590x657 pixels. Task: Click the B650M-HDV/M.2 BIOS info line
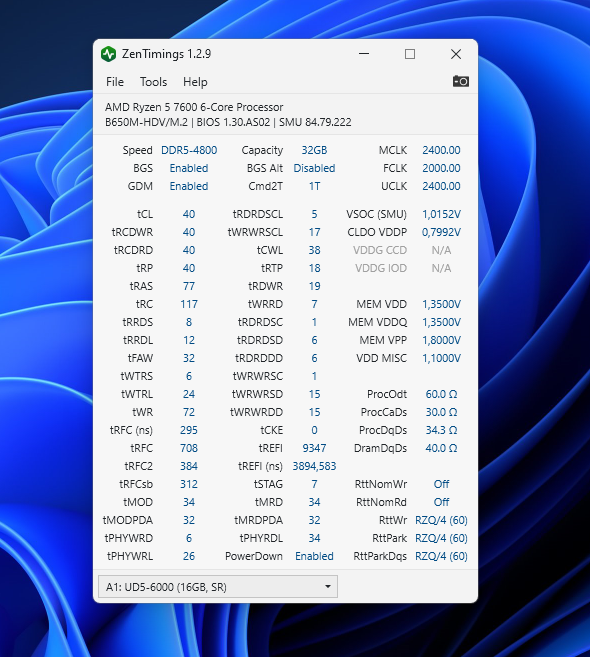click(x=228, y=122)
